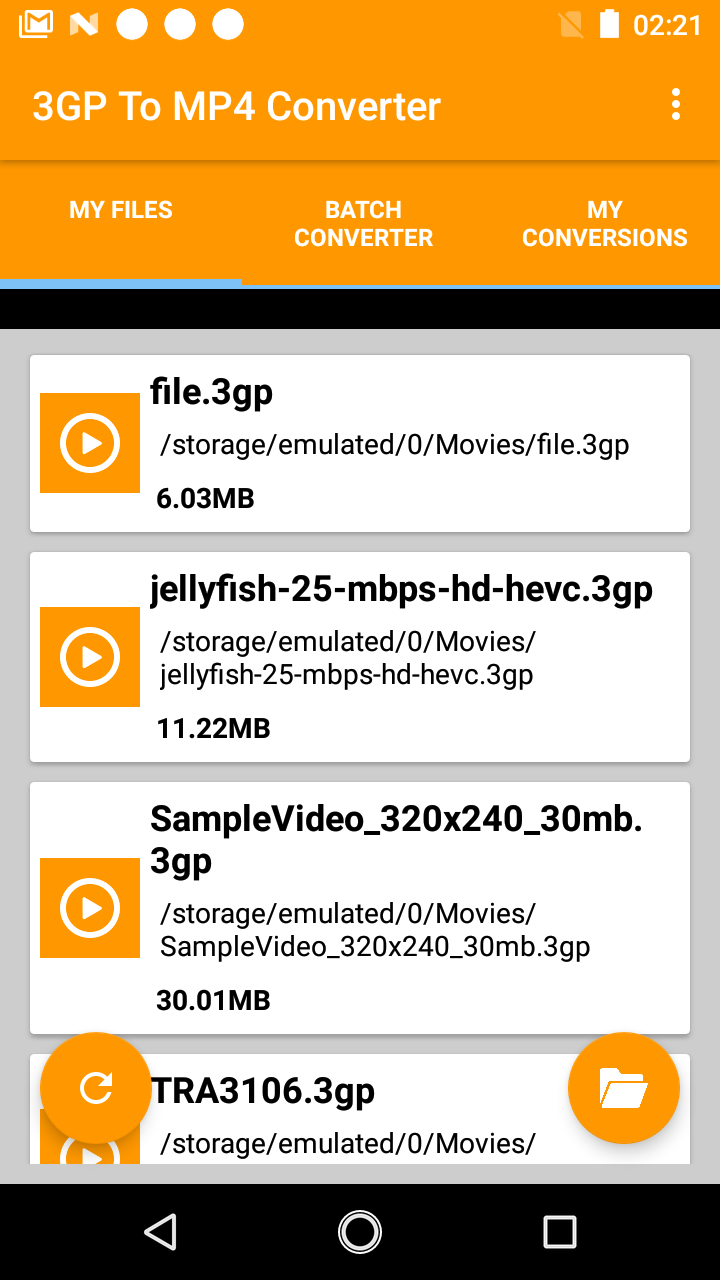
Task: Tap the Android home navigation button
Action: point(360,1232)
